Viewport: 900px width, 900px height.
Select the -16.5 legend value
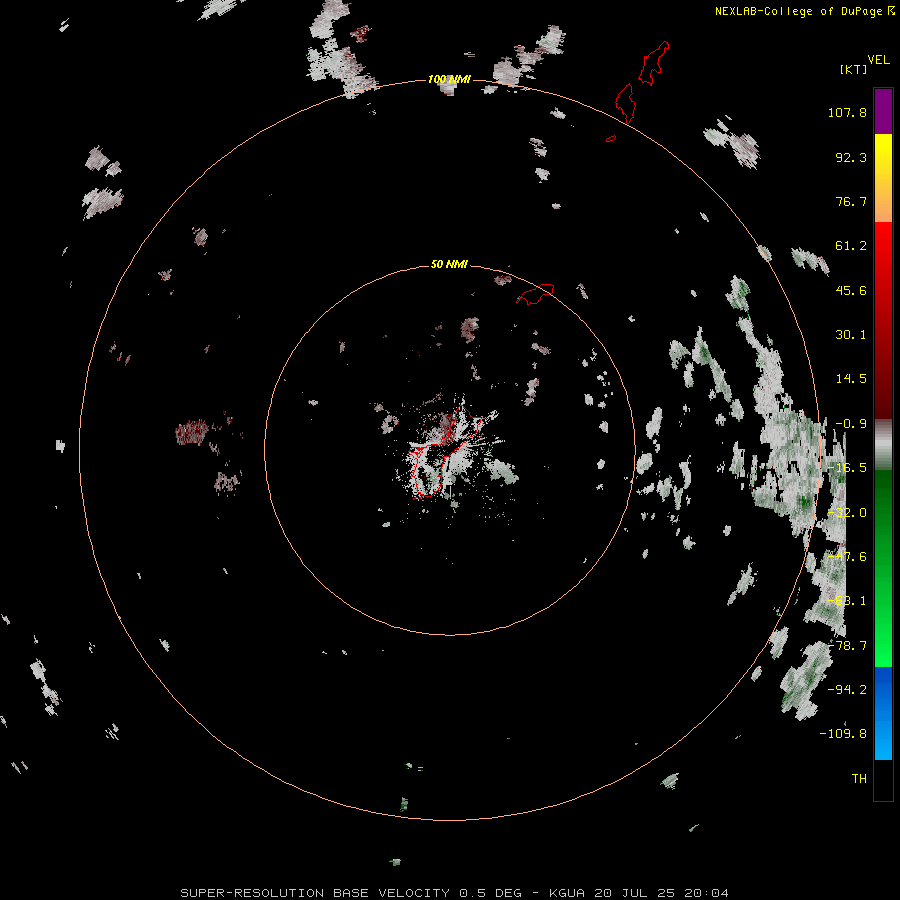point(847,468)
